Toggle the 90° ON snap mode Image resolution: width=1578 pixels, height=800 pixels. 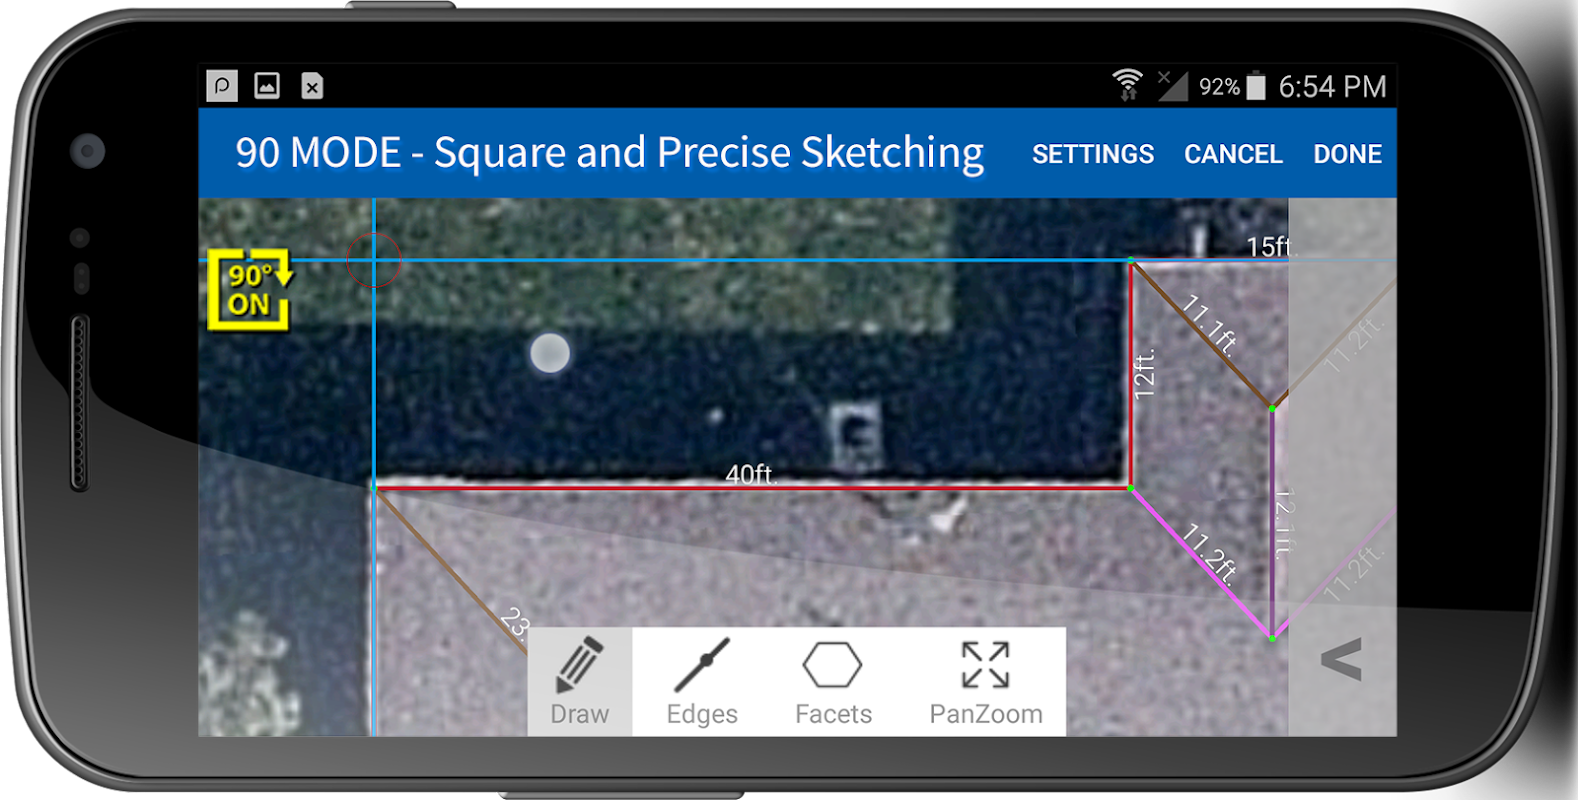[250, 289]
